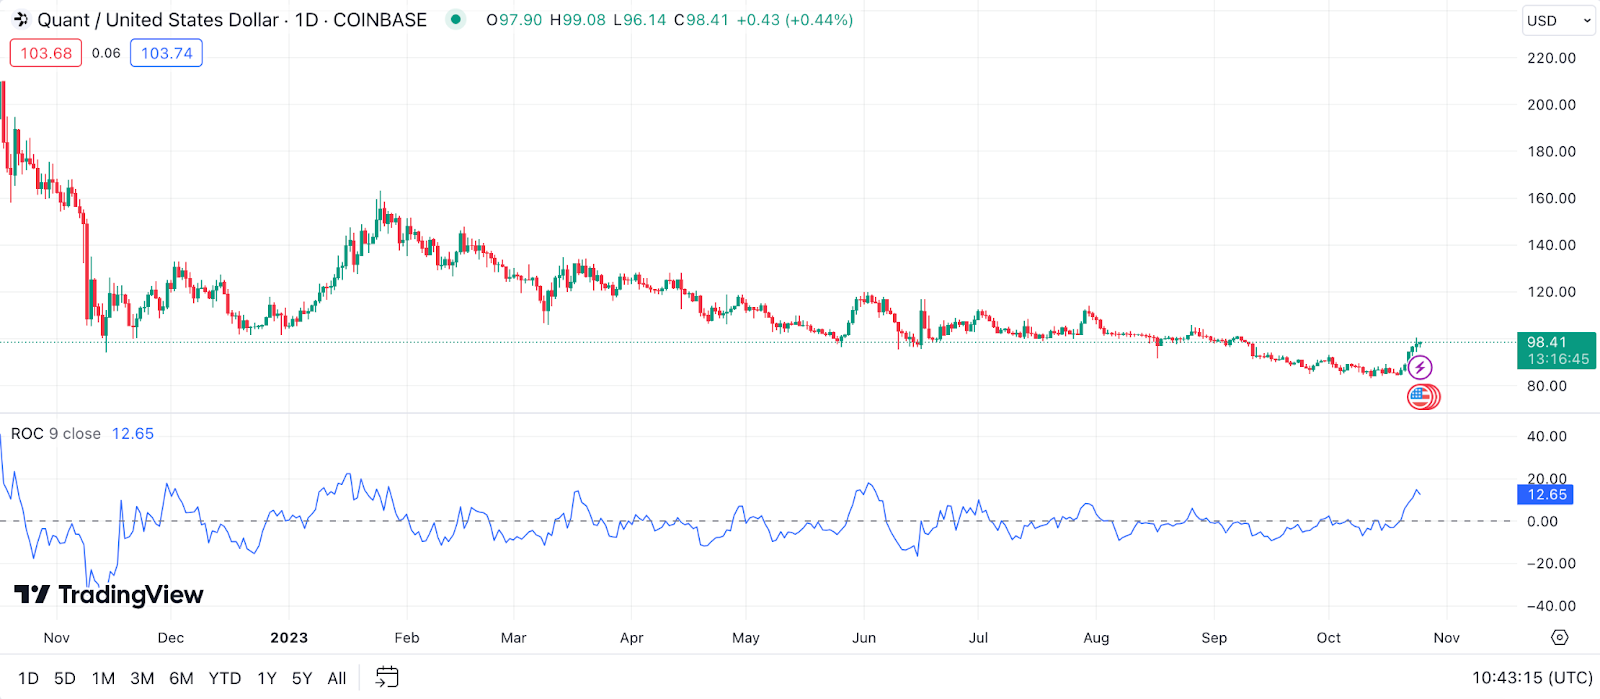Select the 1Y time range

pyautogui.click(x=267, y=678)
